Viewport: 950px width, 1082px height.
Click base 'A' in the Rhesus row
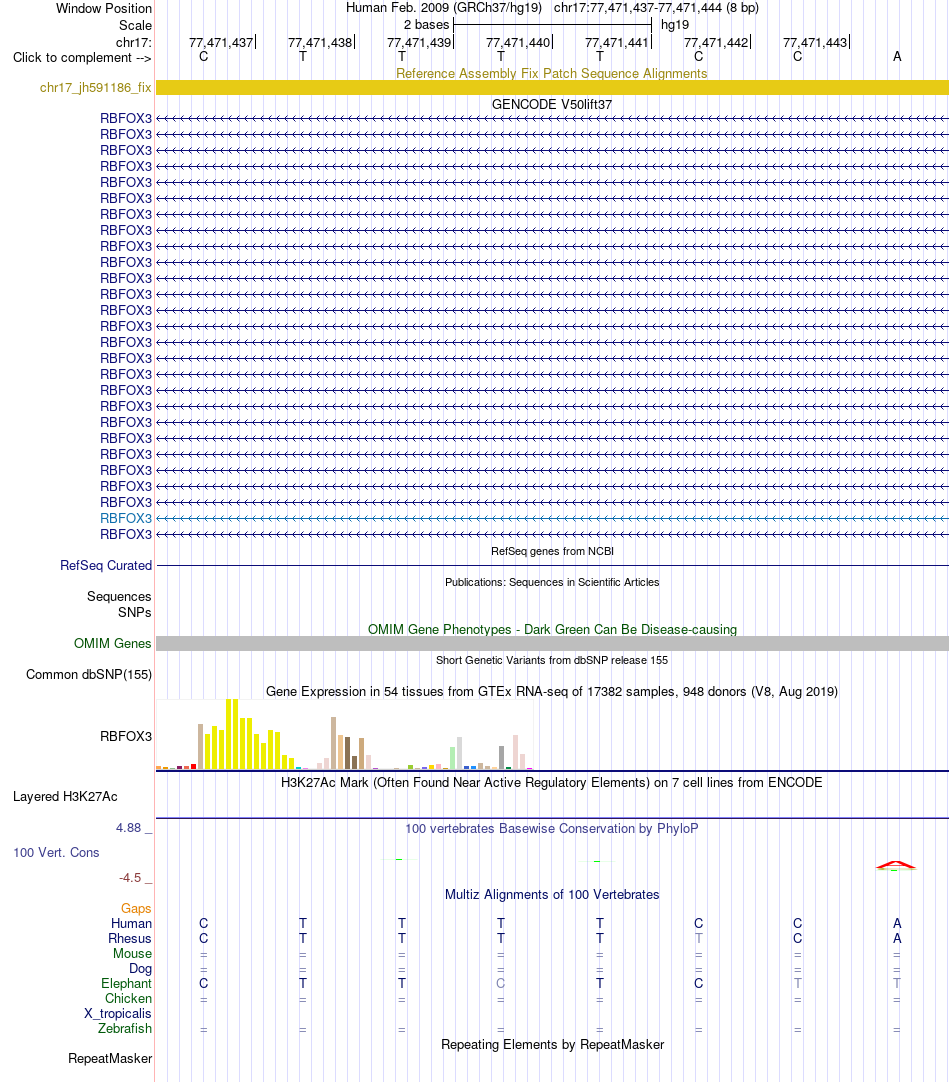pyautogui.click(x=897, y=938)
